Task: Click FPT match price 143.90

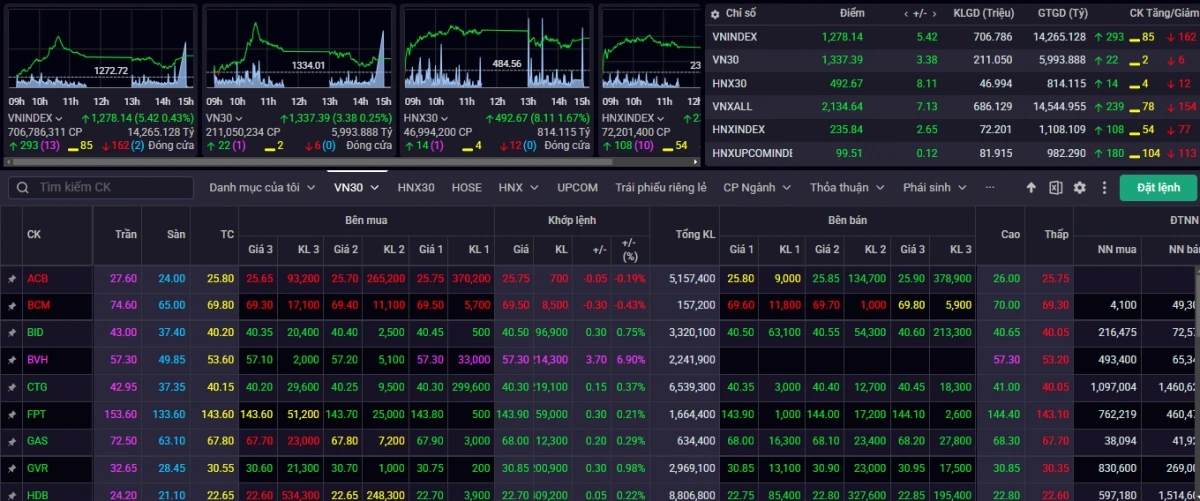Action: click(515, 413)
